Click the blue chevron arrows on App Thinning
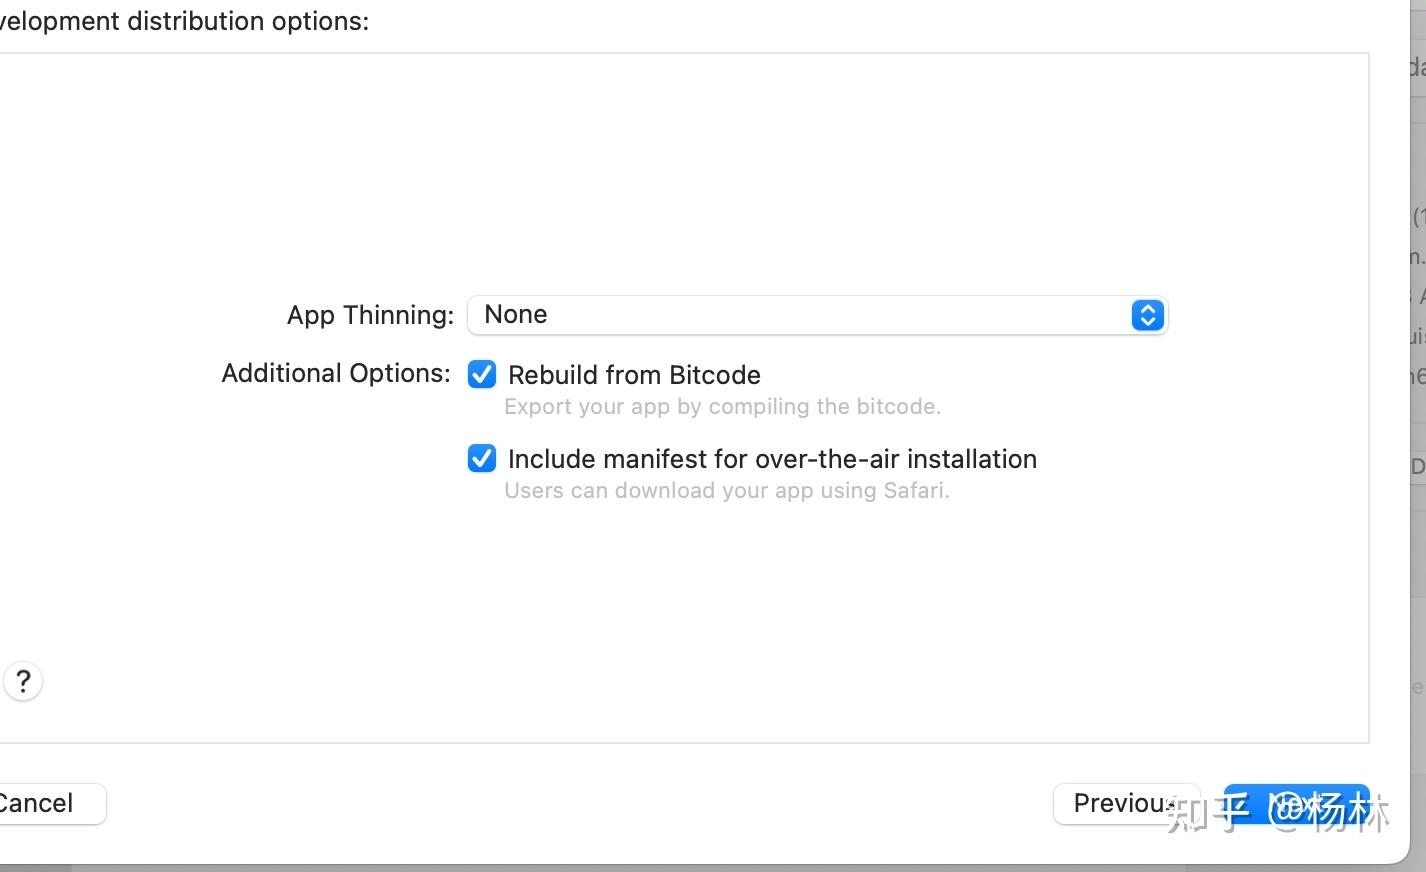Screen dimensions: 1426x872 click(1147, 315)
